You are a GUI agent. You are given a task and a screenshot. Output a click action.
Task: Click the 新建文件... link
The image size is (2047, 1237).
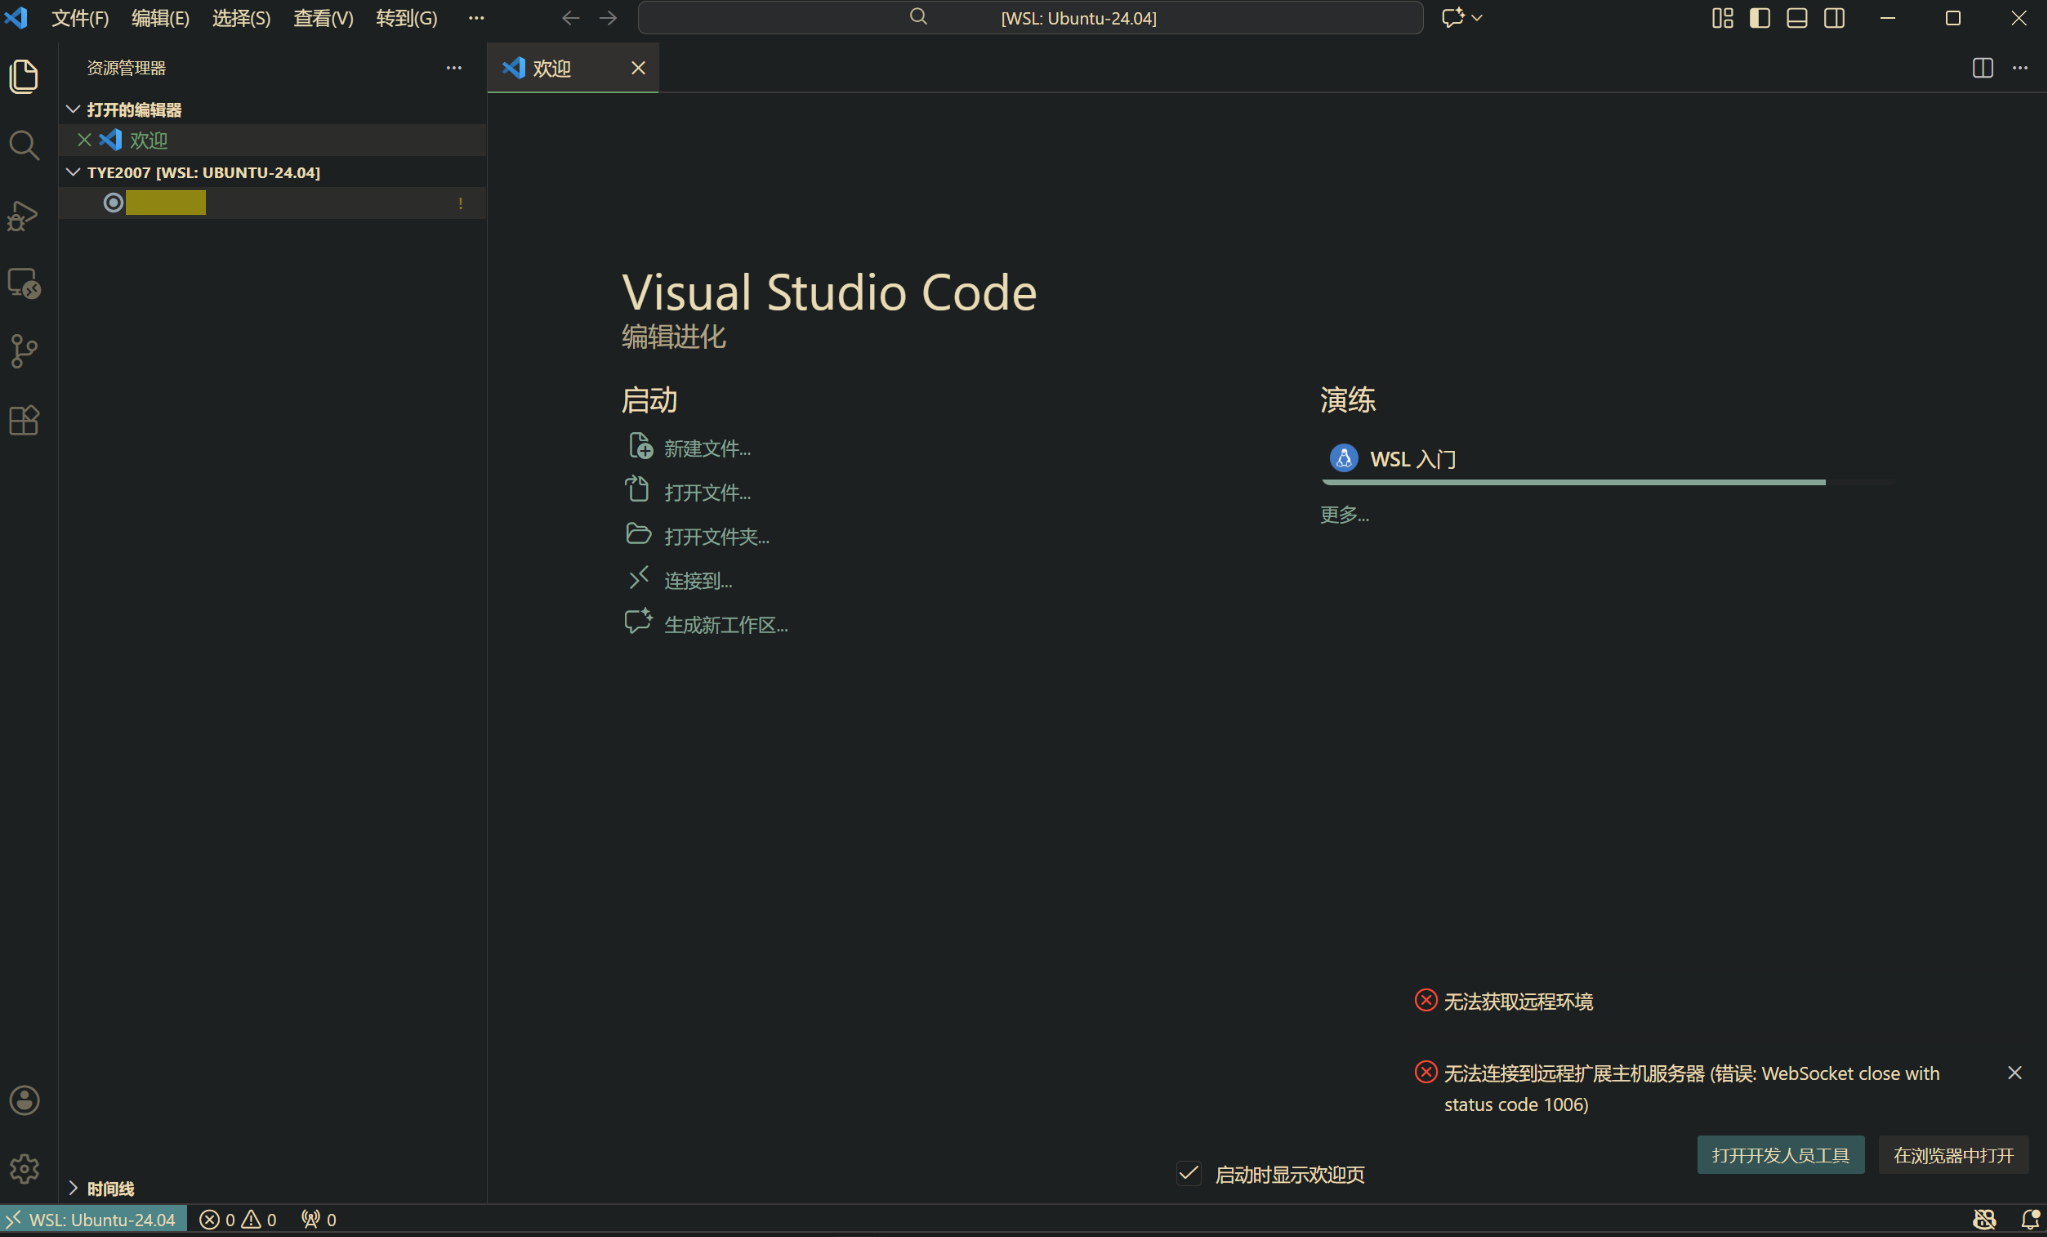708,448
